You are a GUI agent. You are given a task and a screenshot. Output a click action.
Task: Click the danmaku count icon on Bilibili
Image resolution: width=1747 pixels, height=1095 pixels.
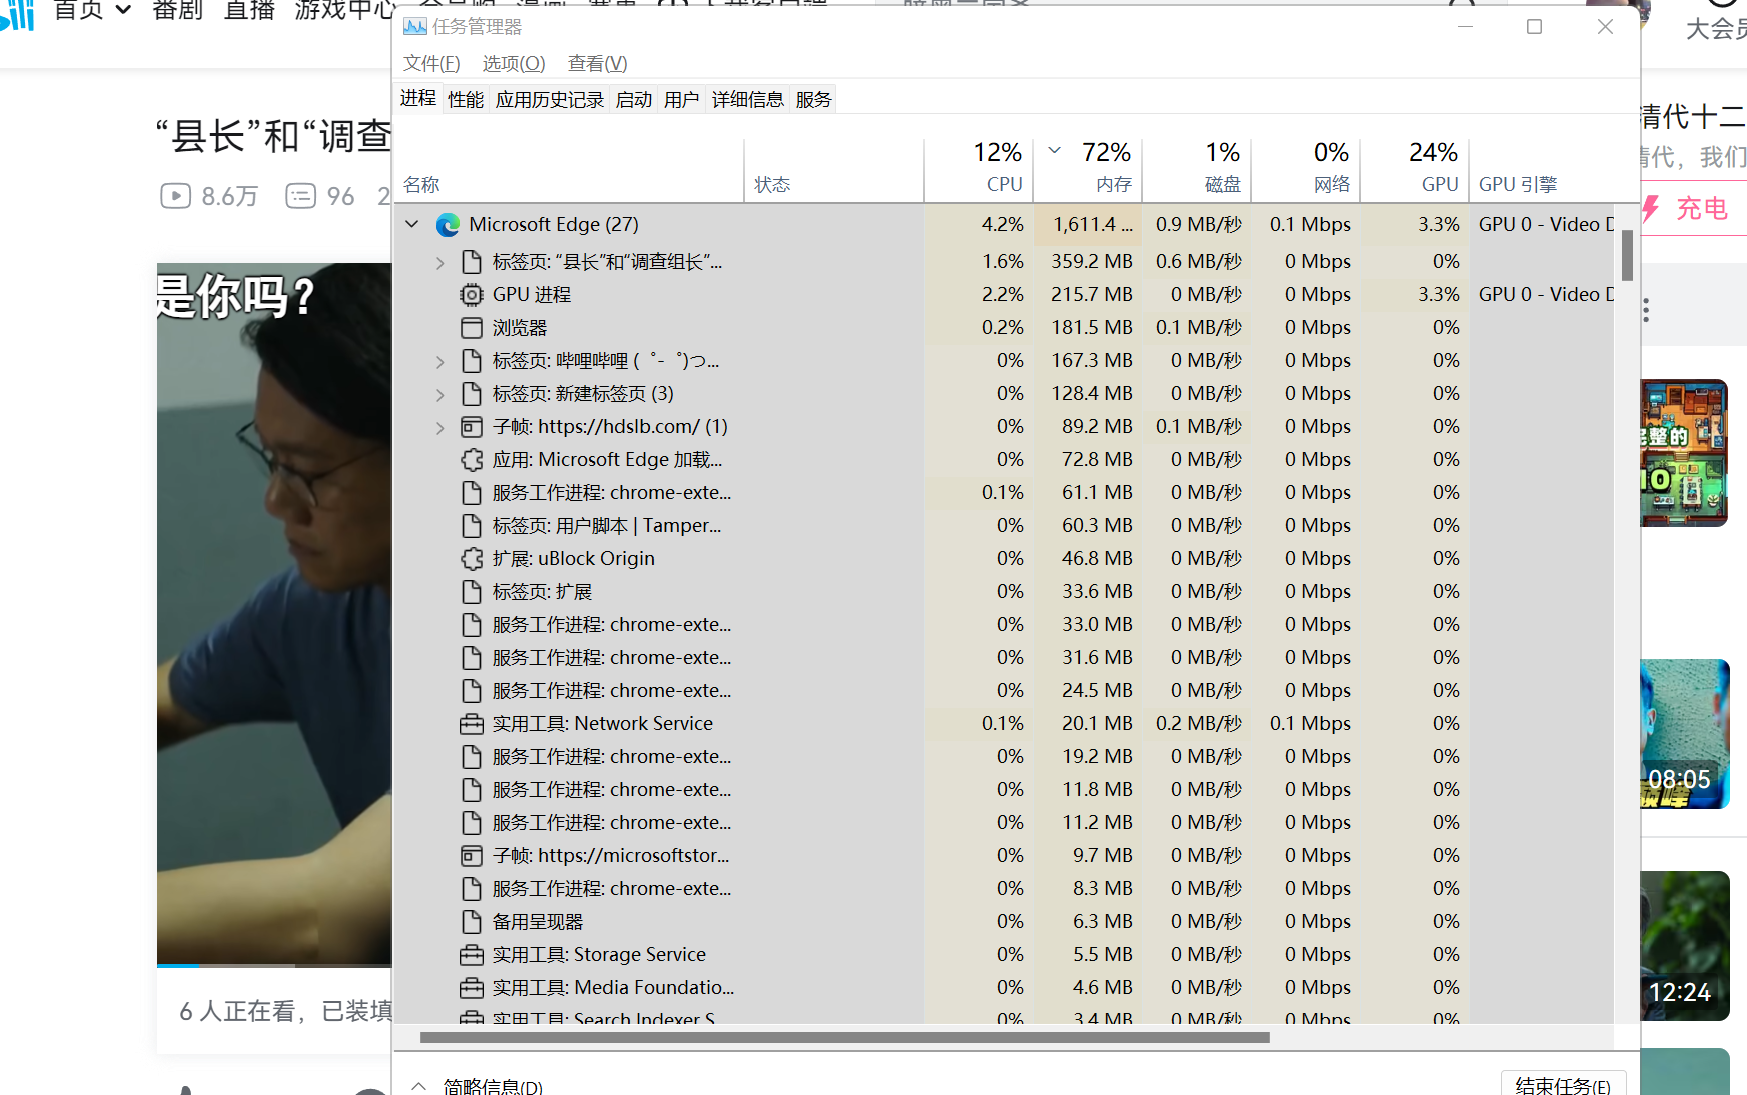tap(300, 196)
